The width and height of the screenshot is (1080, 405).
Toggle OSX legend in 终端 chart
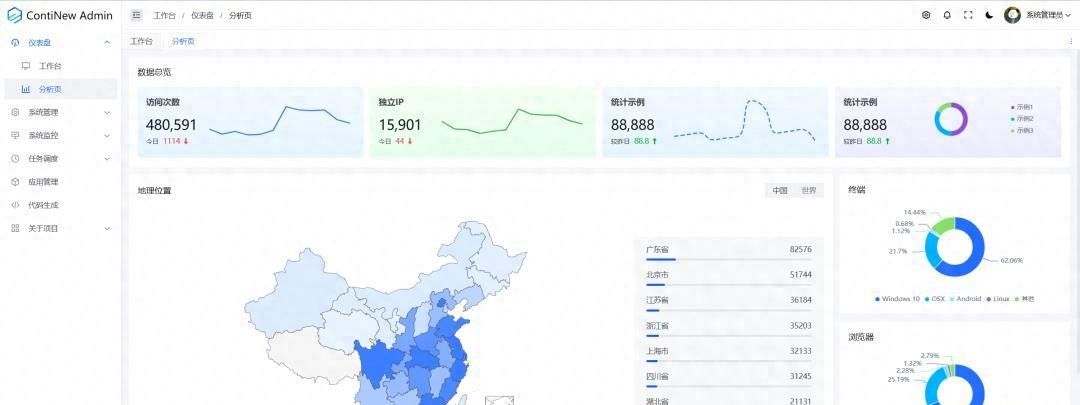coord(935,299)
